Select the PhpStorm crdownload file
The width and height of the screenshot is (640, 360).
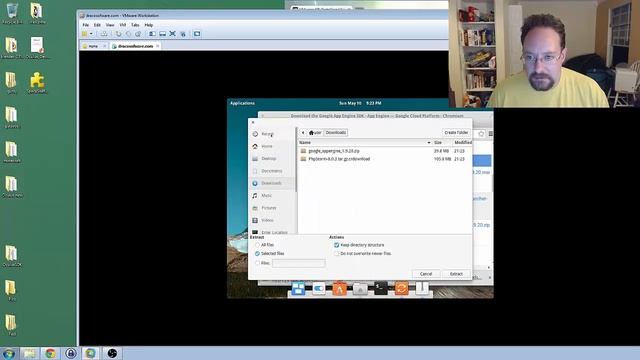click(384, 159)
